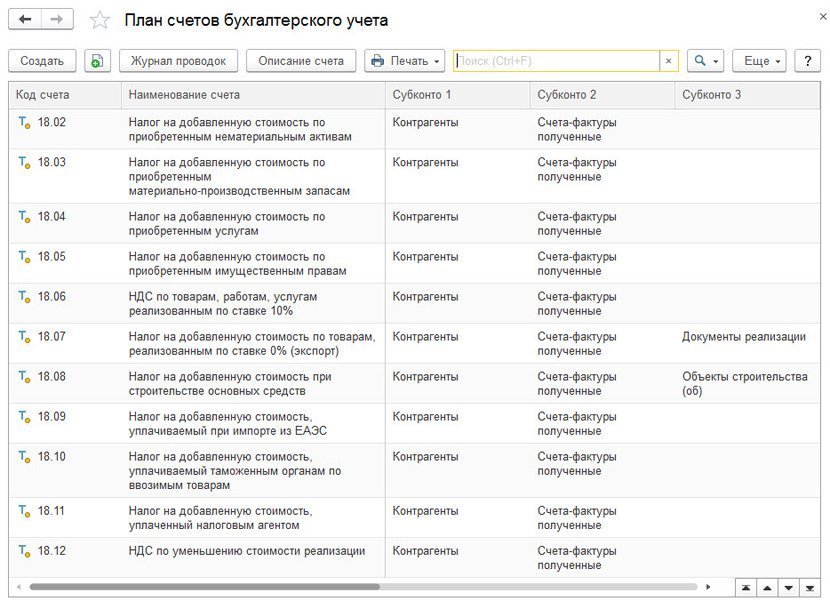
Task: Close the chart of accounts window
Action: [x=823, y=16]
